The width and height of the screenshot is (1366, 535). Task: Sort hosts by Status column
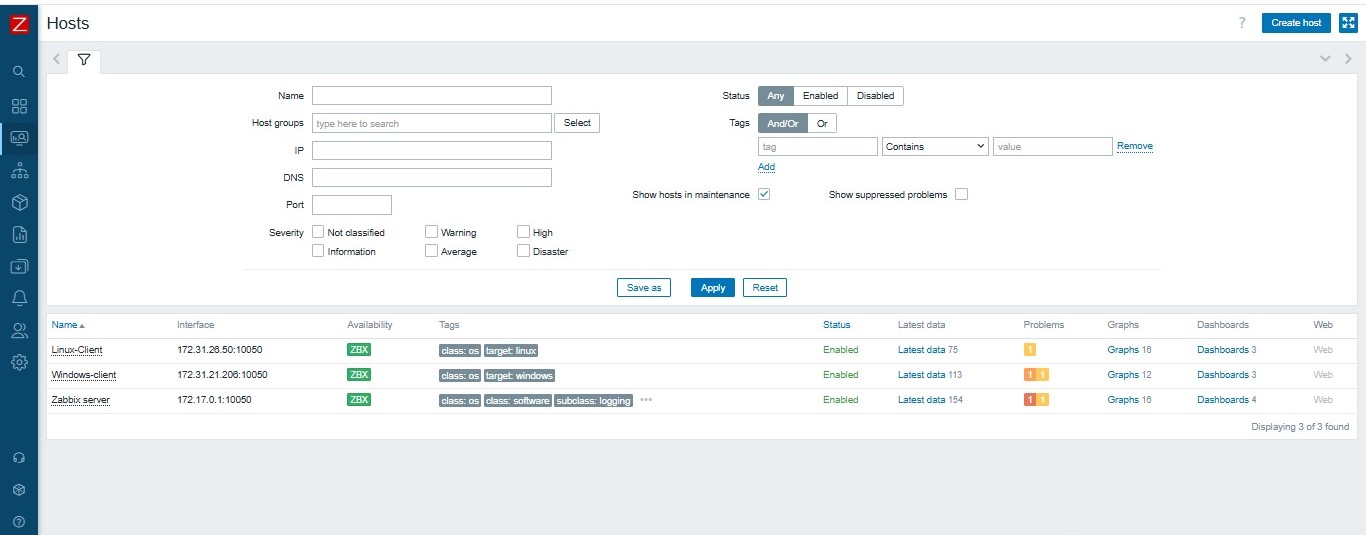837,325
